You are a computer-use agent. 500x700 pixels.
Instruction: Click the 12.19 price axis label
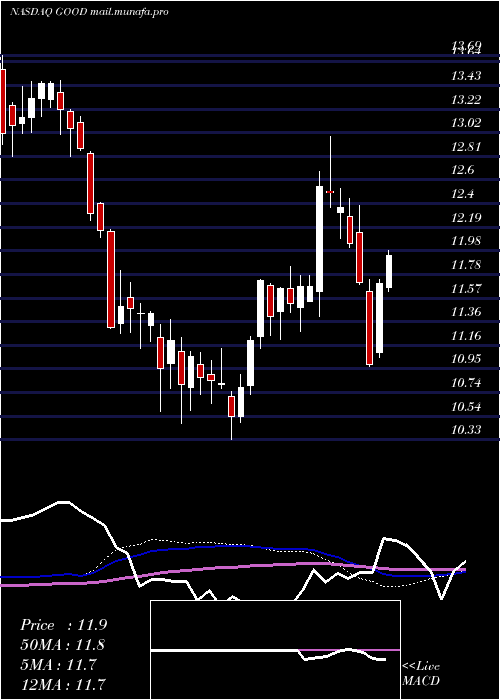click(x=466, y=217)
